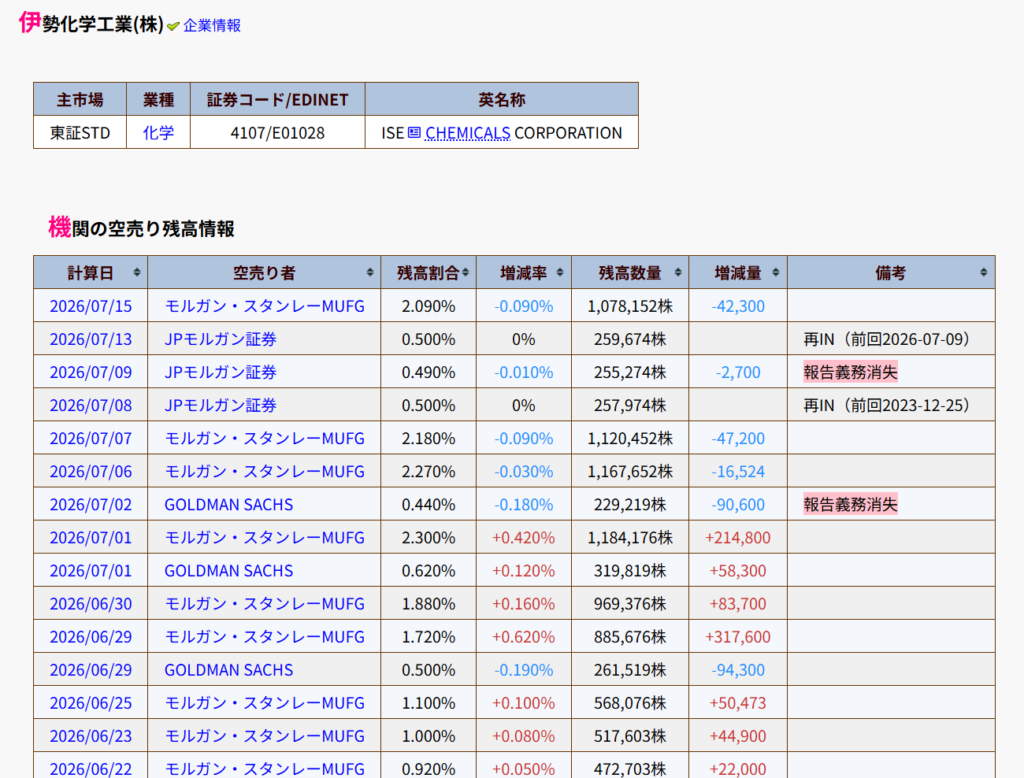1024x778 pixels.
Task: Select the -94,300 change amount
Action: (x=738, y=670)
